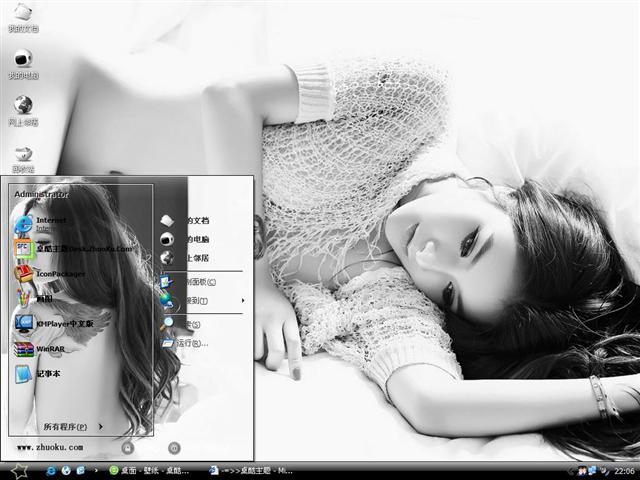This screenshot has width=640, height=480.
Task: Click the volume speaker tray icon
Action: (x=604, y=471)
